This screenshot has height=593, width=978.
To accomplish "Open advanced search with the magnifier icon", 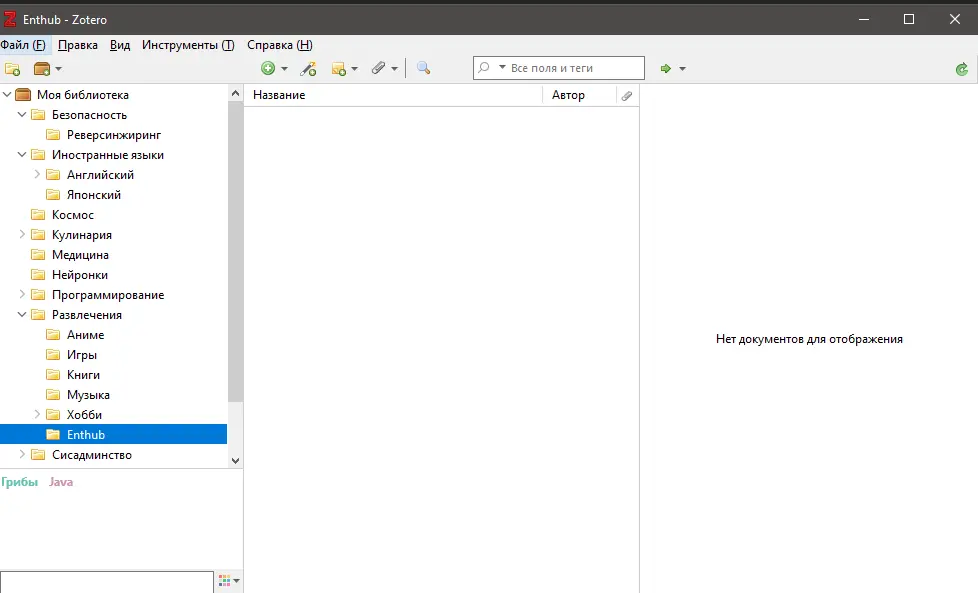I will coord(424,68).
